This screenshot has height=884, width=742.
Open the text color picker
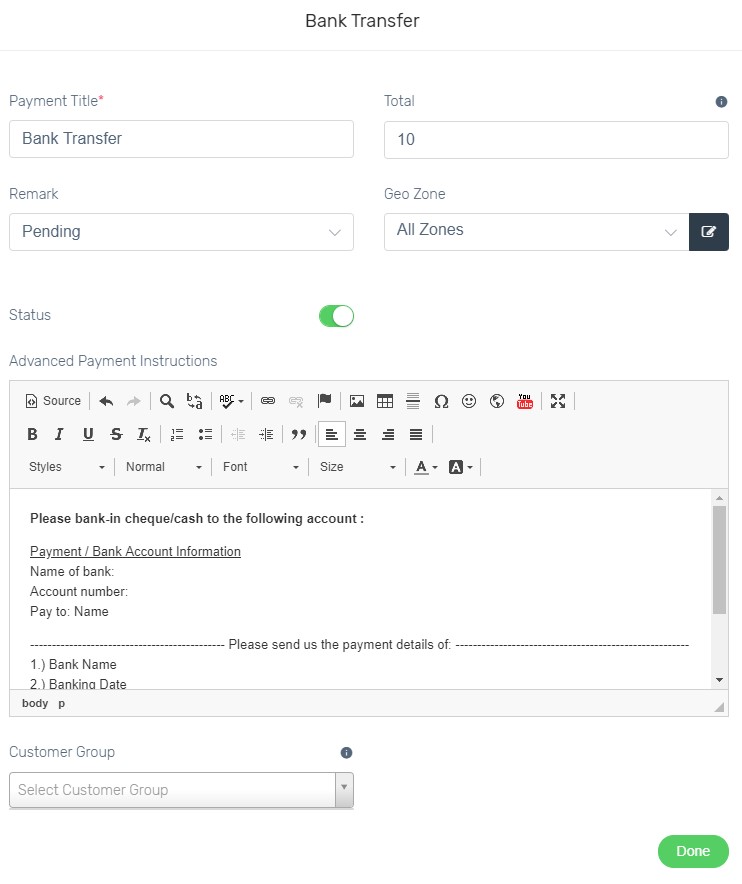point(426,467)
